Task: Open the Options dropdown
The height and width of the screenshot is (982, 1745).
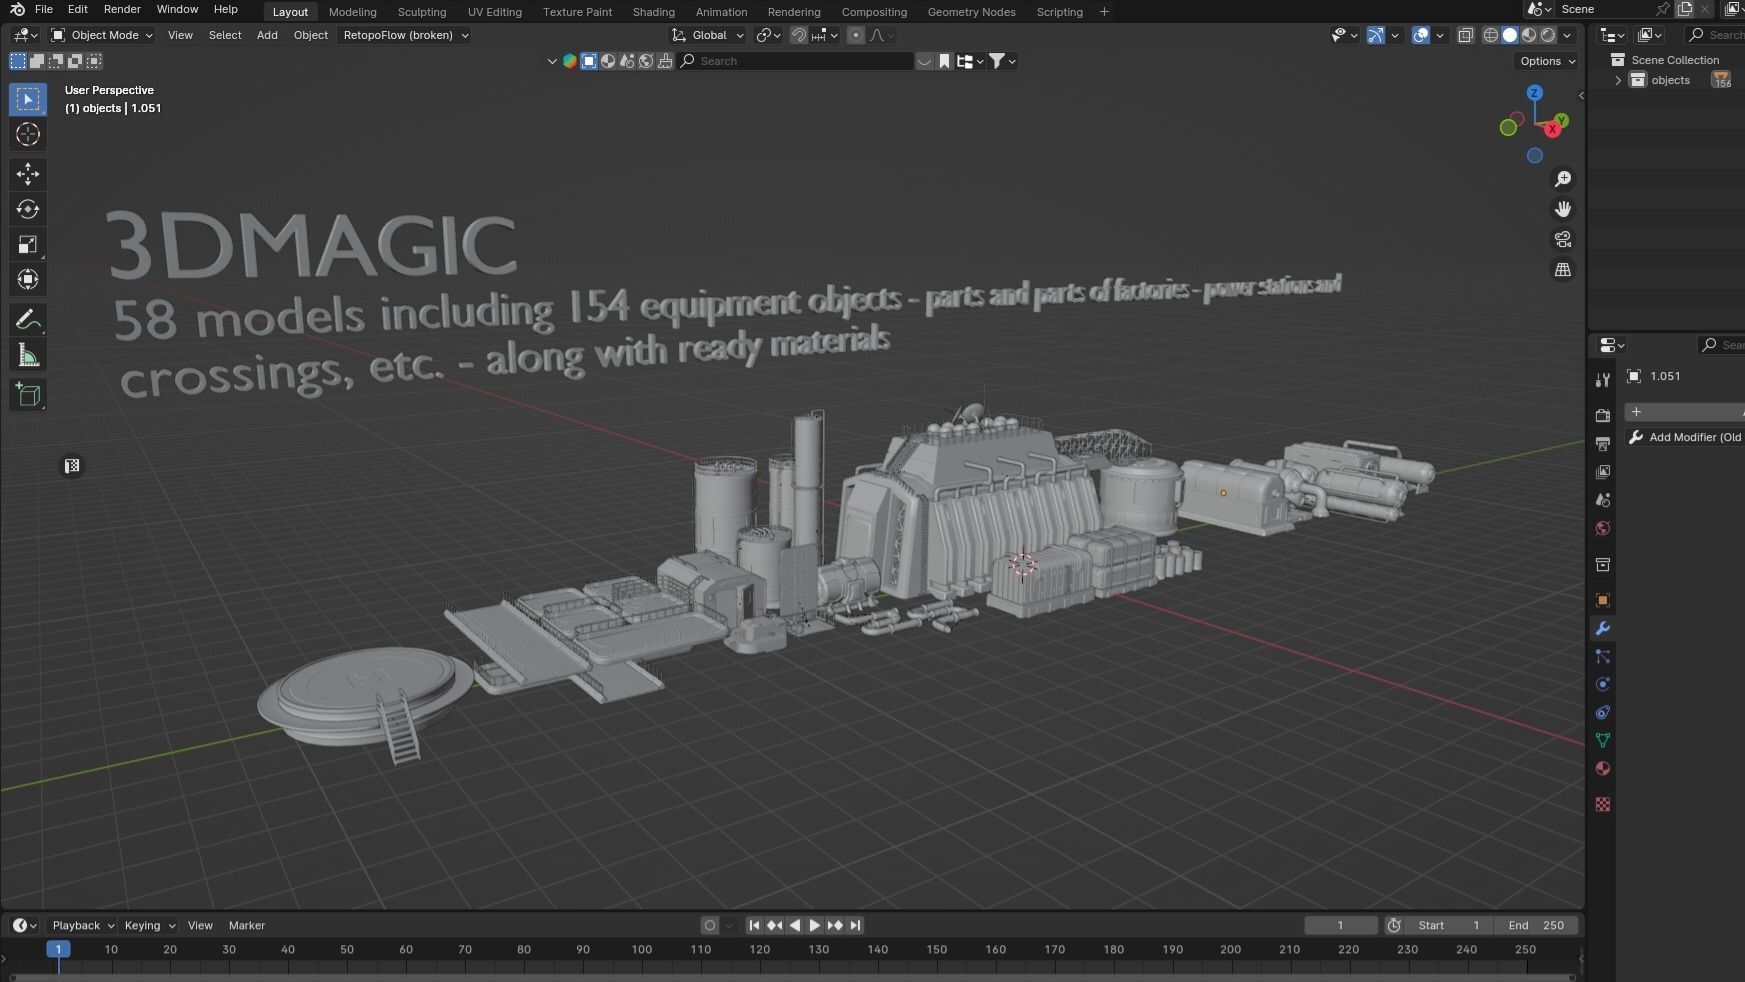Action: [x=1547, y=61]
